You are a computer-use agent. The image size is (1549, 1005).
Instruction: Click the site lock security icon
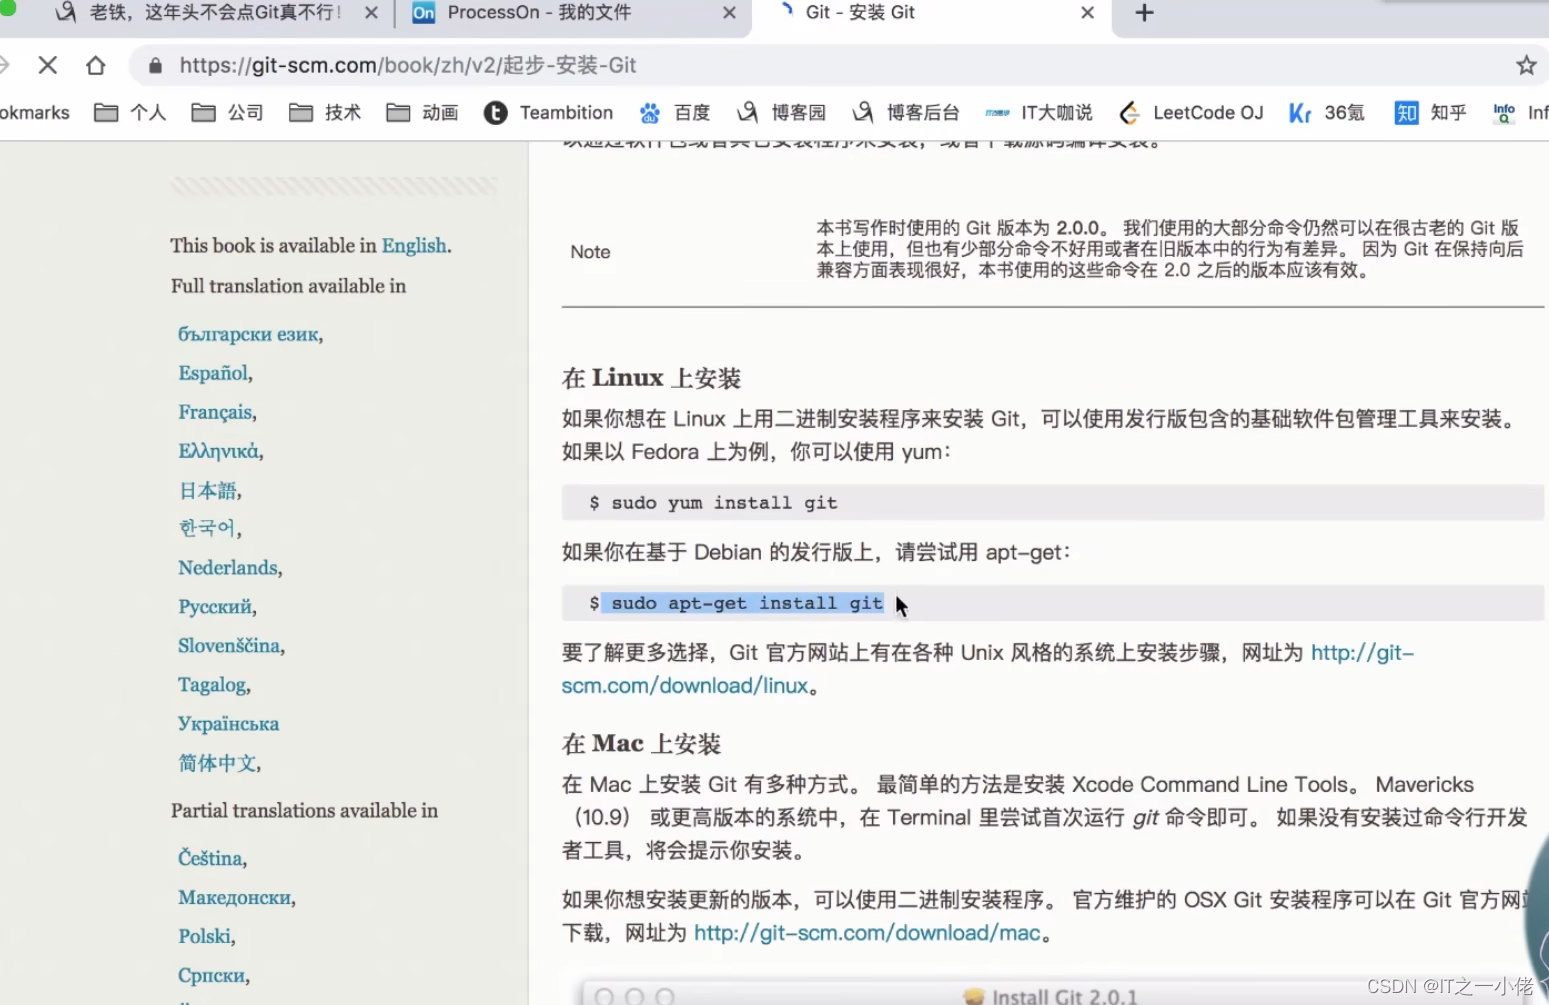[155, 66]
